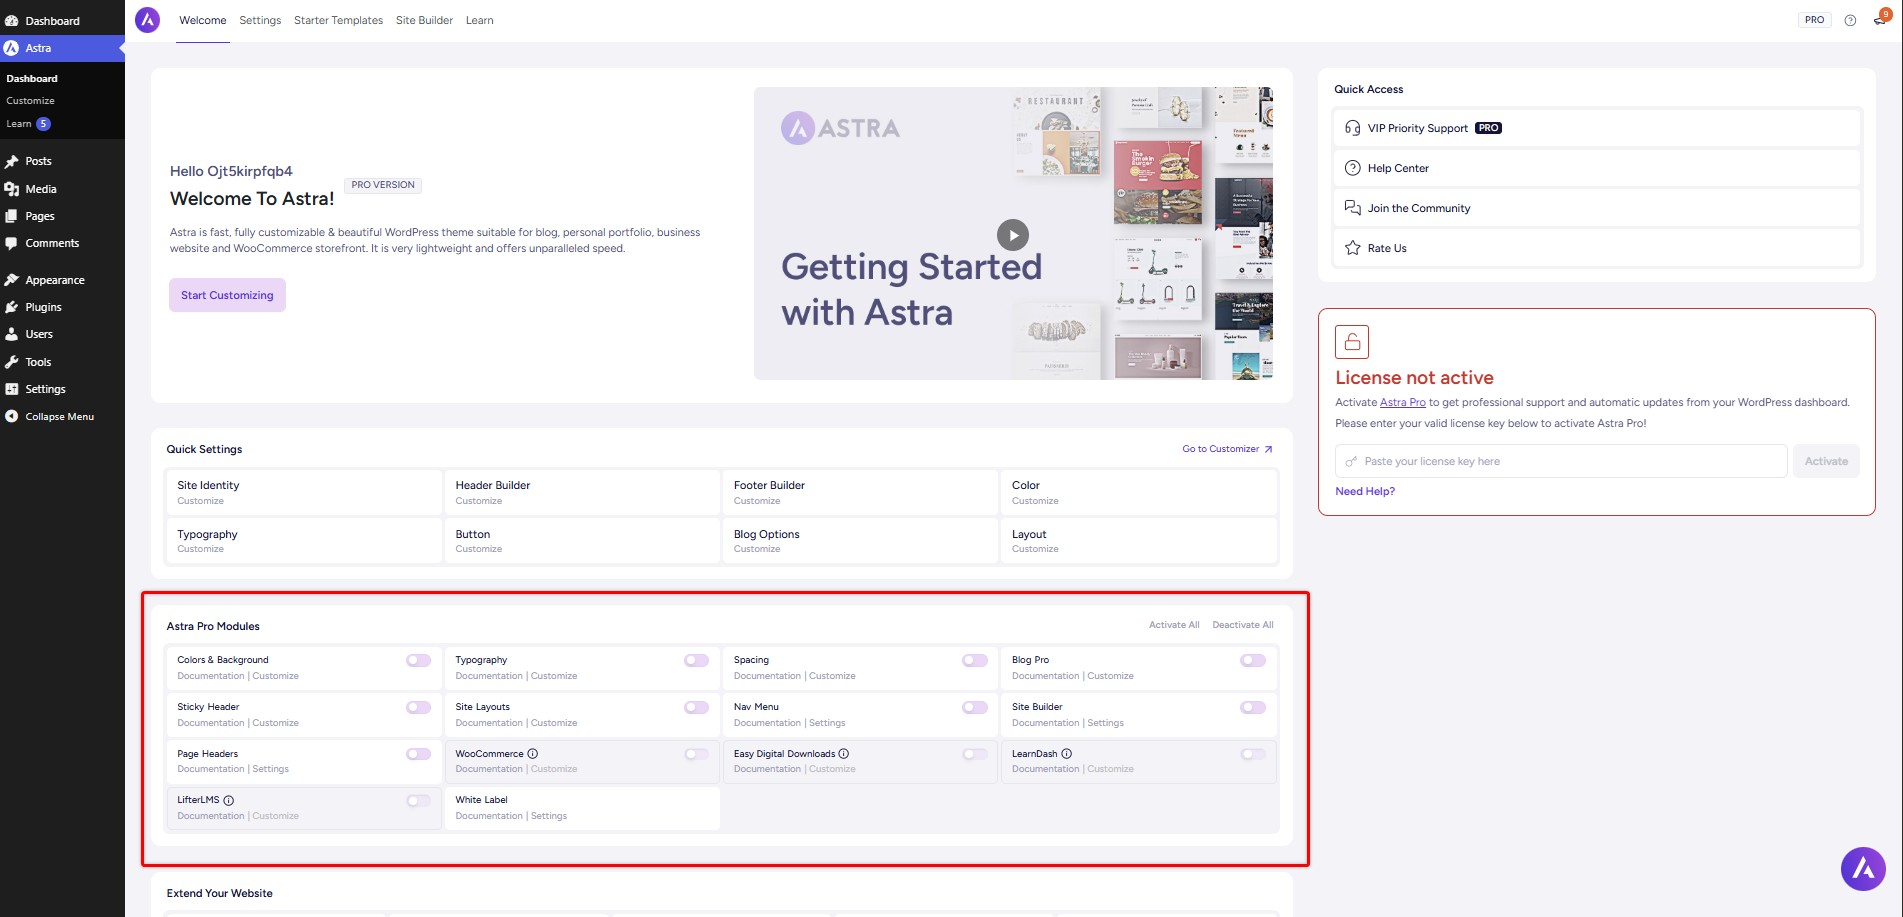Image resolution: width=1903 pixels, height=917 pixels.
Task: Click the Help Center question icon
Action: coord(1352,168)
